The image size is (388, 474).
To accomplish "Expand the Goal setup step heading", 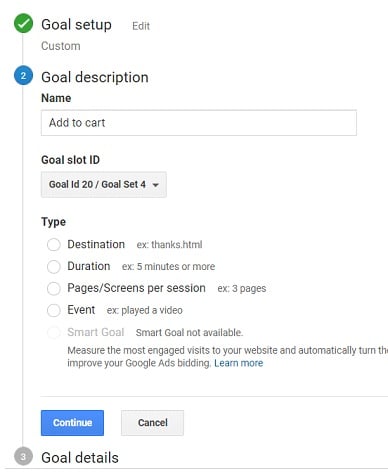I will (x=76, y=24).
